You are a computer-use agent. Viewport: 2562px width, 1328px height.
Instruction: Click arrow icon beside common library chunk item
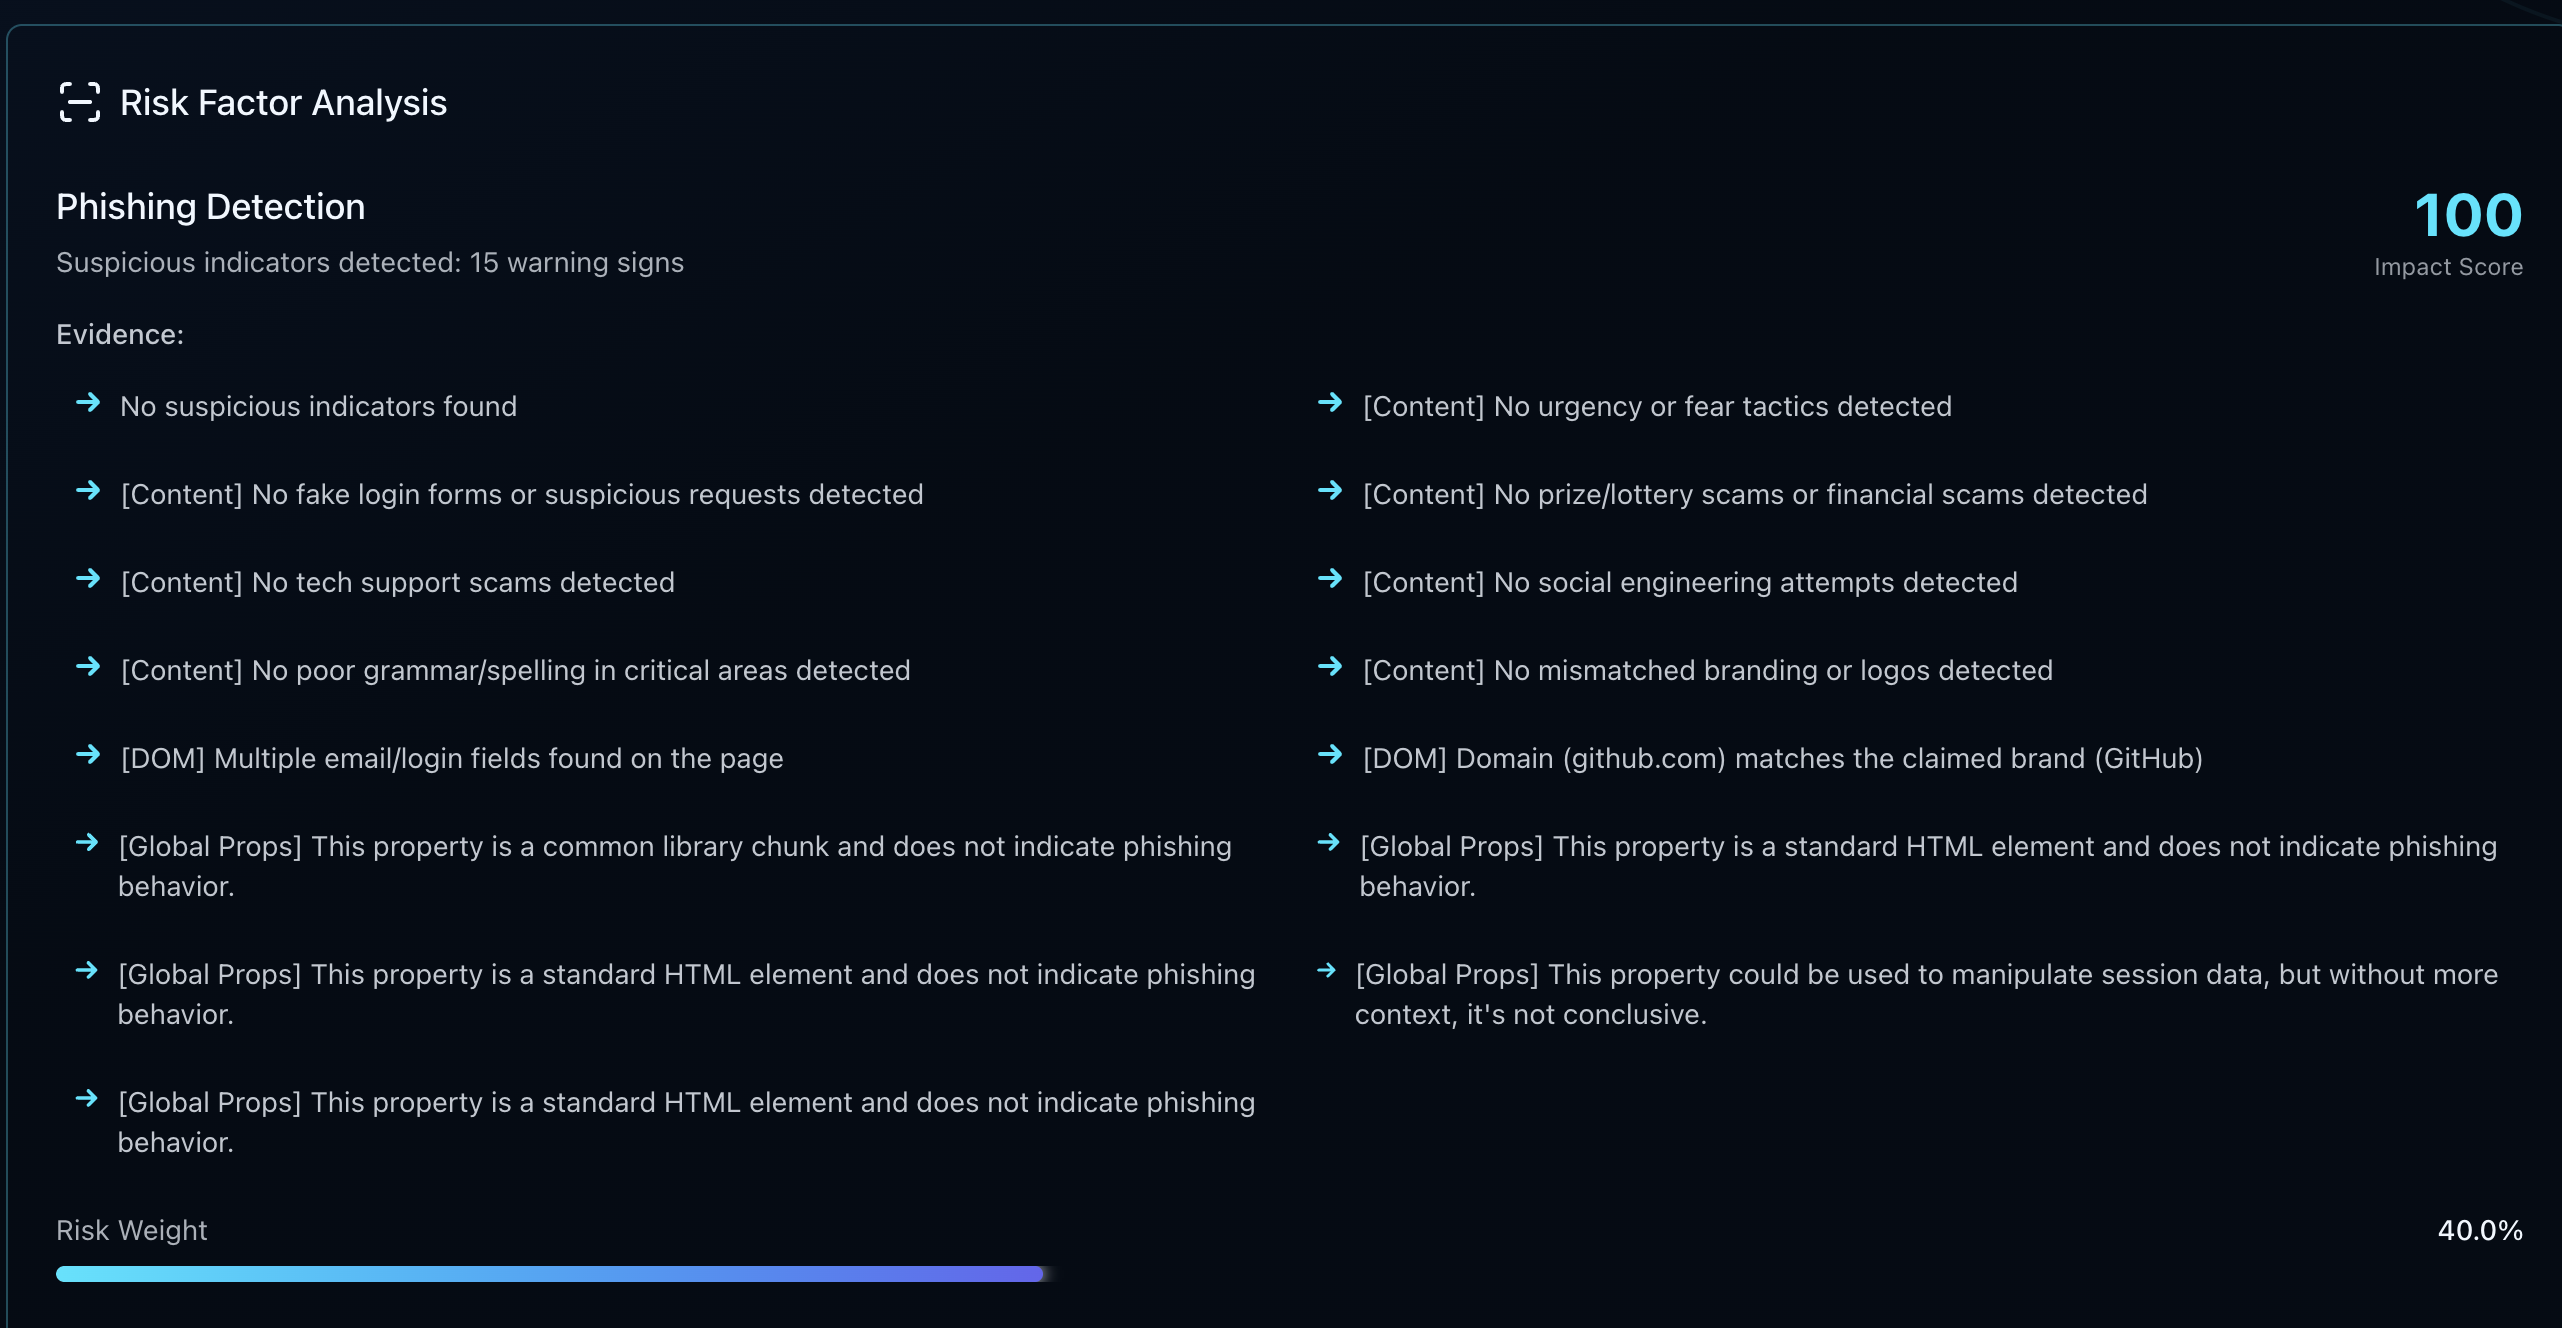[87, 843]
